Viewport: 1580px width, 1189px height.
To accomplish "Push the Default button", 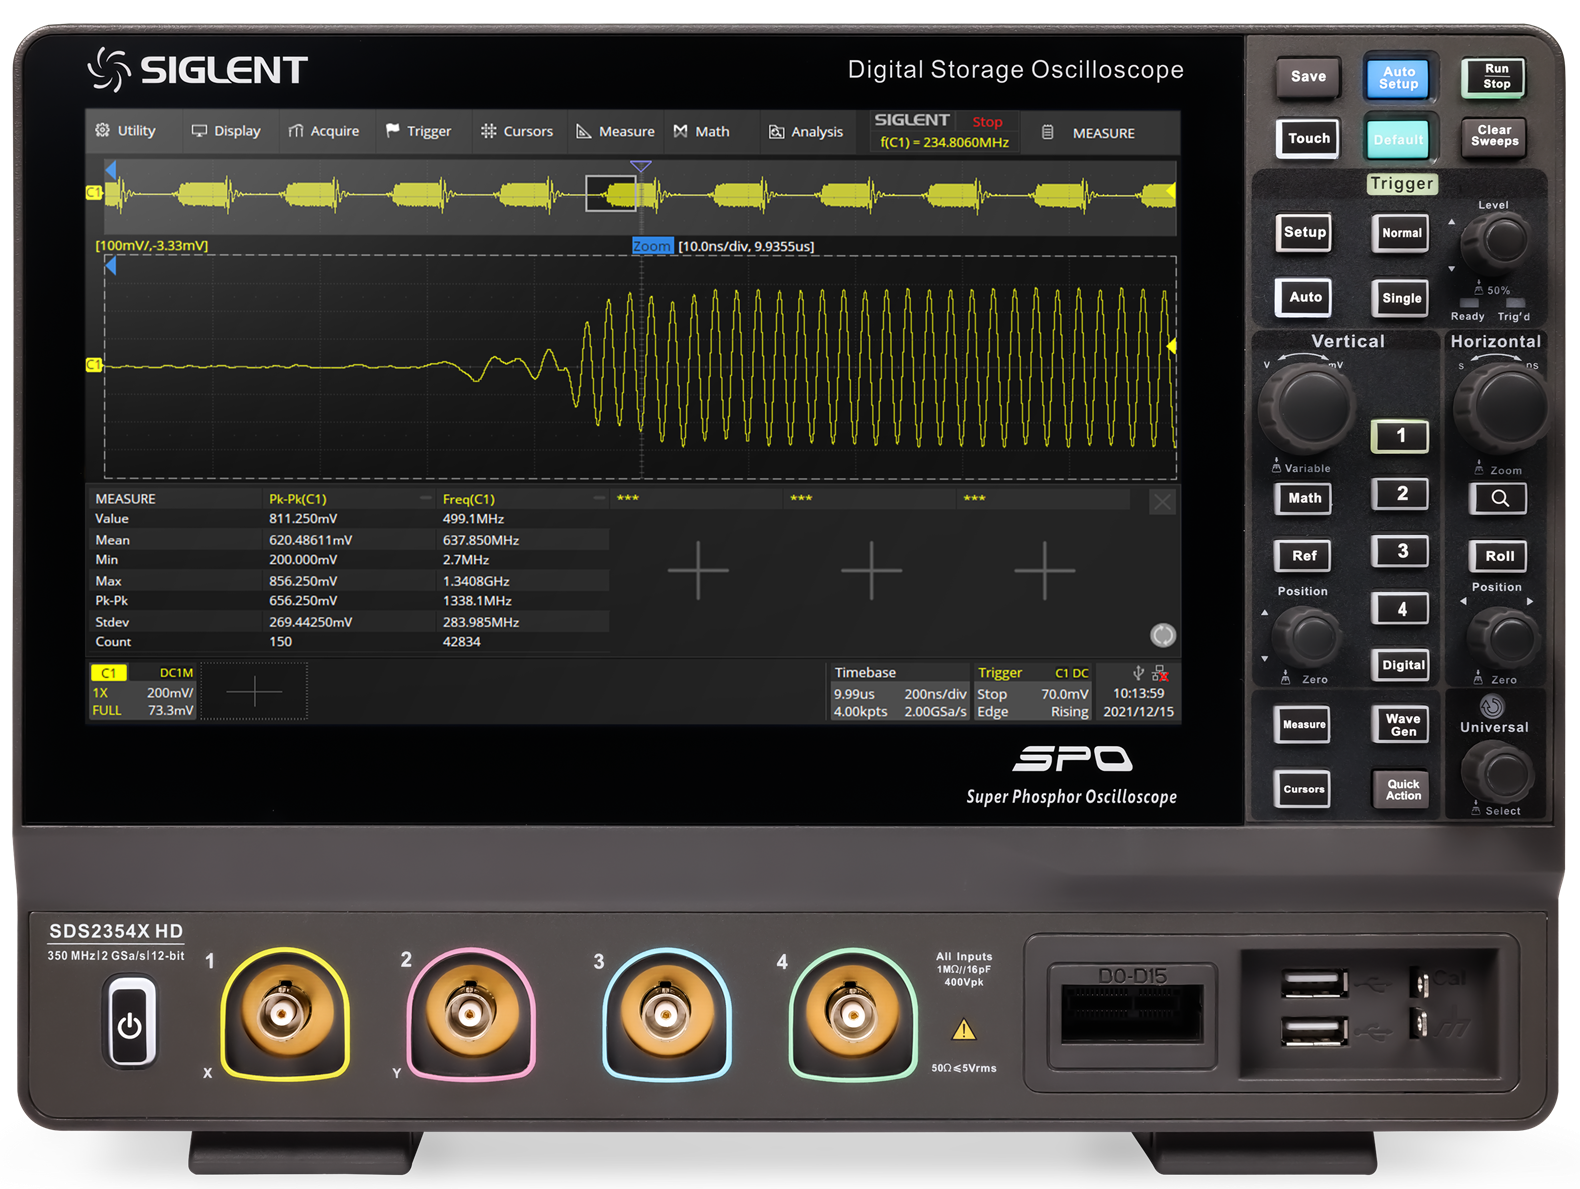I will coord(1399,139).
